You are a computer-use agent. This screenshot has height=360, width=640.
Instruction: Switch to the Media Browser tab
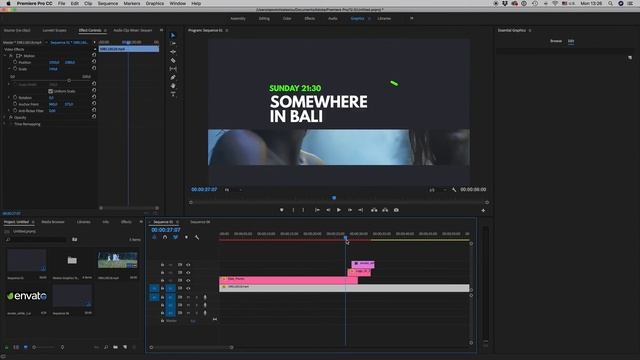53,222
